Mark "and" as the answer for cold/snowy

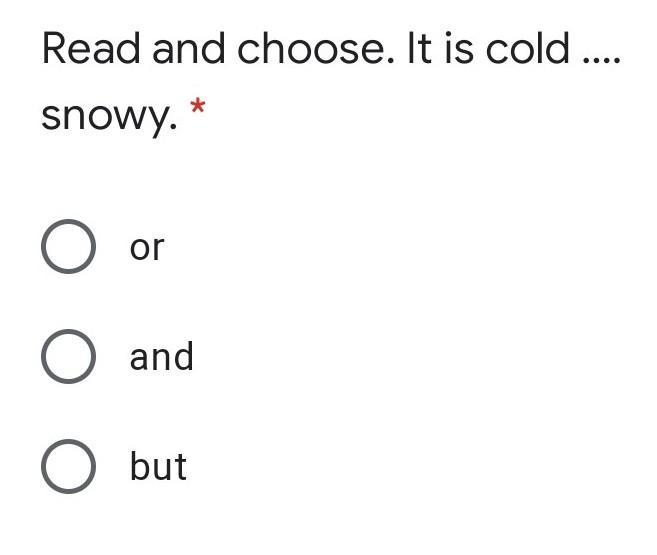pos(69,357)
